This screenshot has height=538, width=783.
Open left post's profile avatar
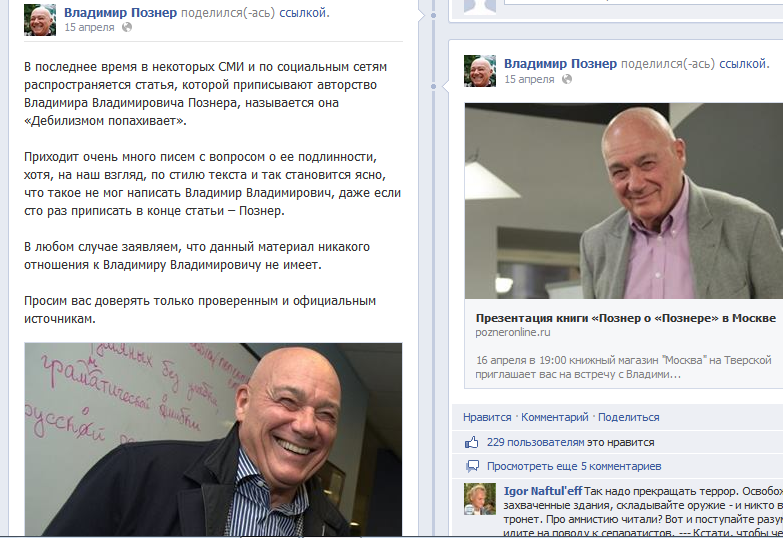click(40, 19)
